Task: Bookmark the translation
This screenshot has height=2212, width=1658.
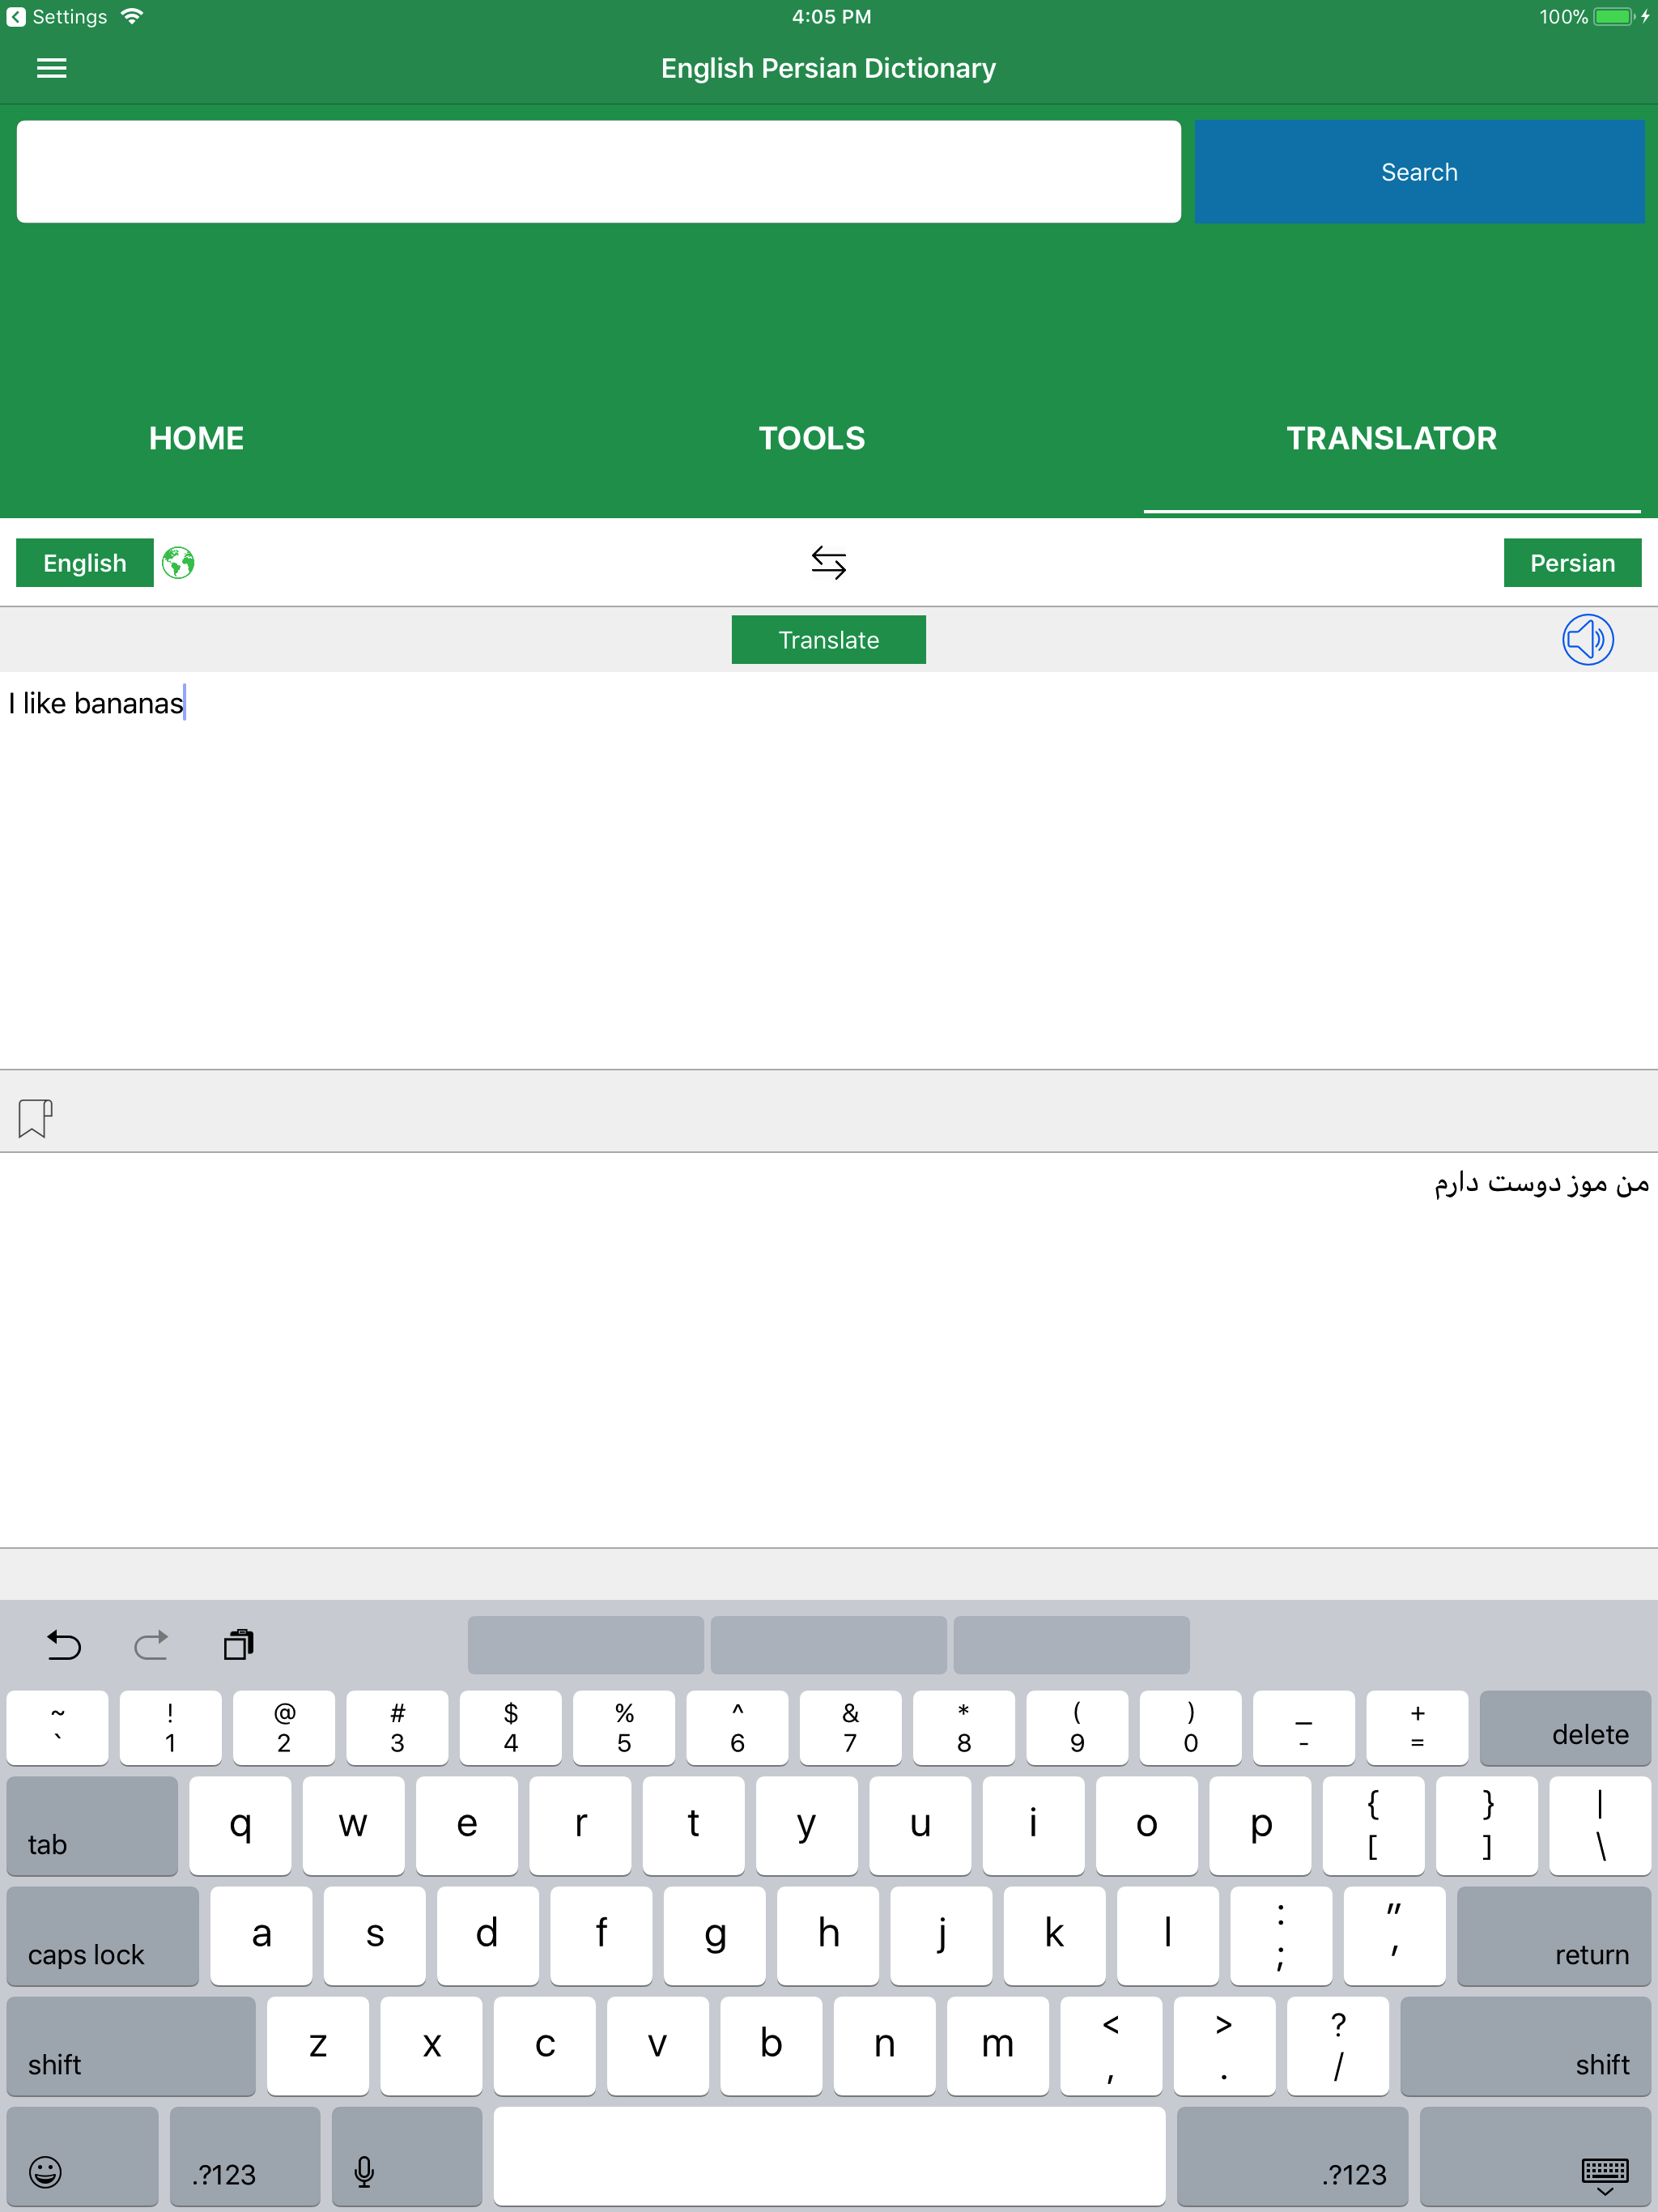Action: (x=35, y=1118)
